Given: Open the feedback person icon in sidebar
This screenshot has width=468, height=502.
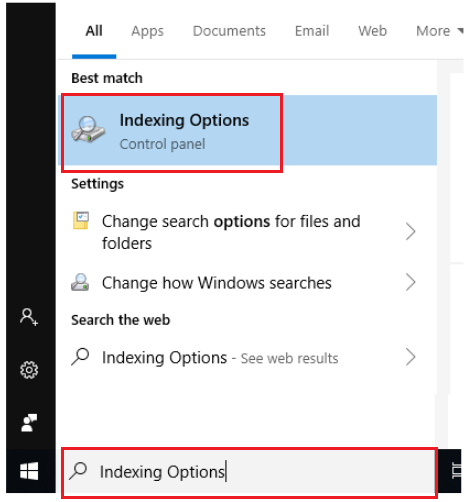Looking at the screenshot, I should click(x=29, y=423).
